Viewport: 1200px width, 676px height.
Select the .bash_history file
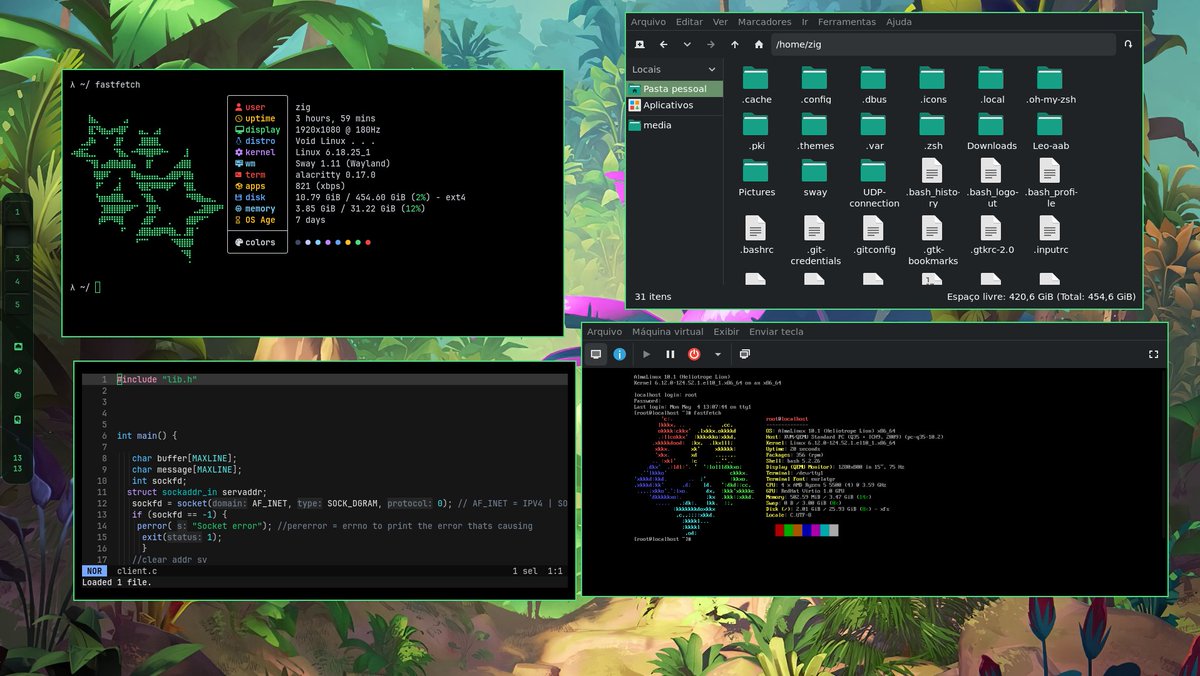(933, 183)
